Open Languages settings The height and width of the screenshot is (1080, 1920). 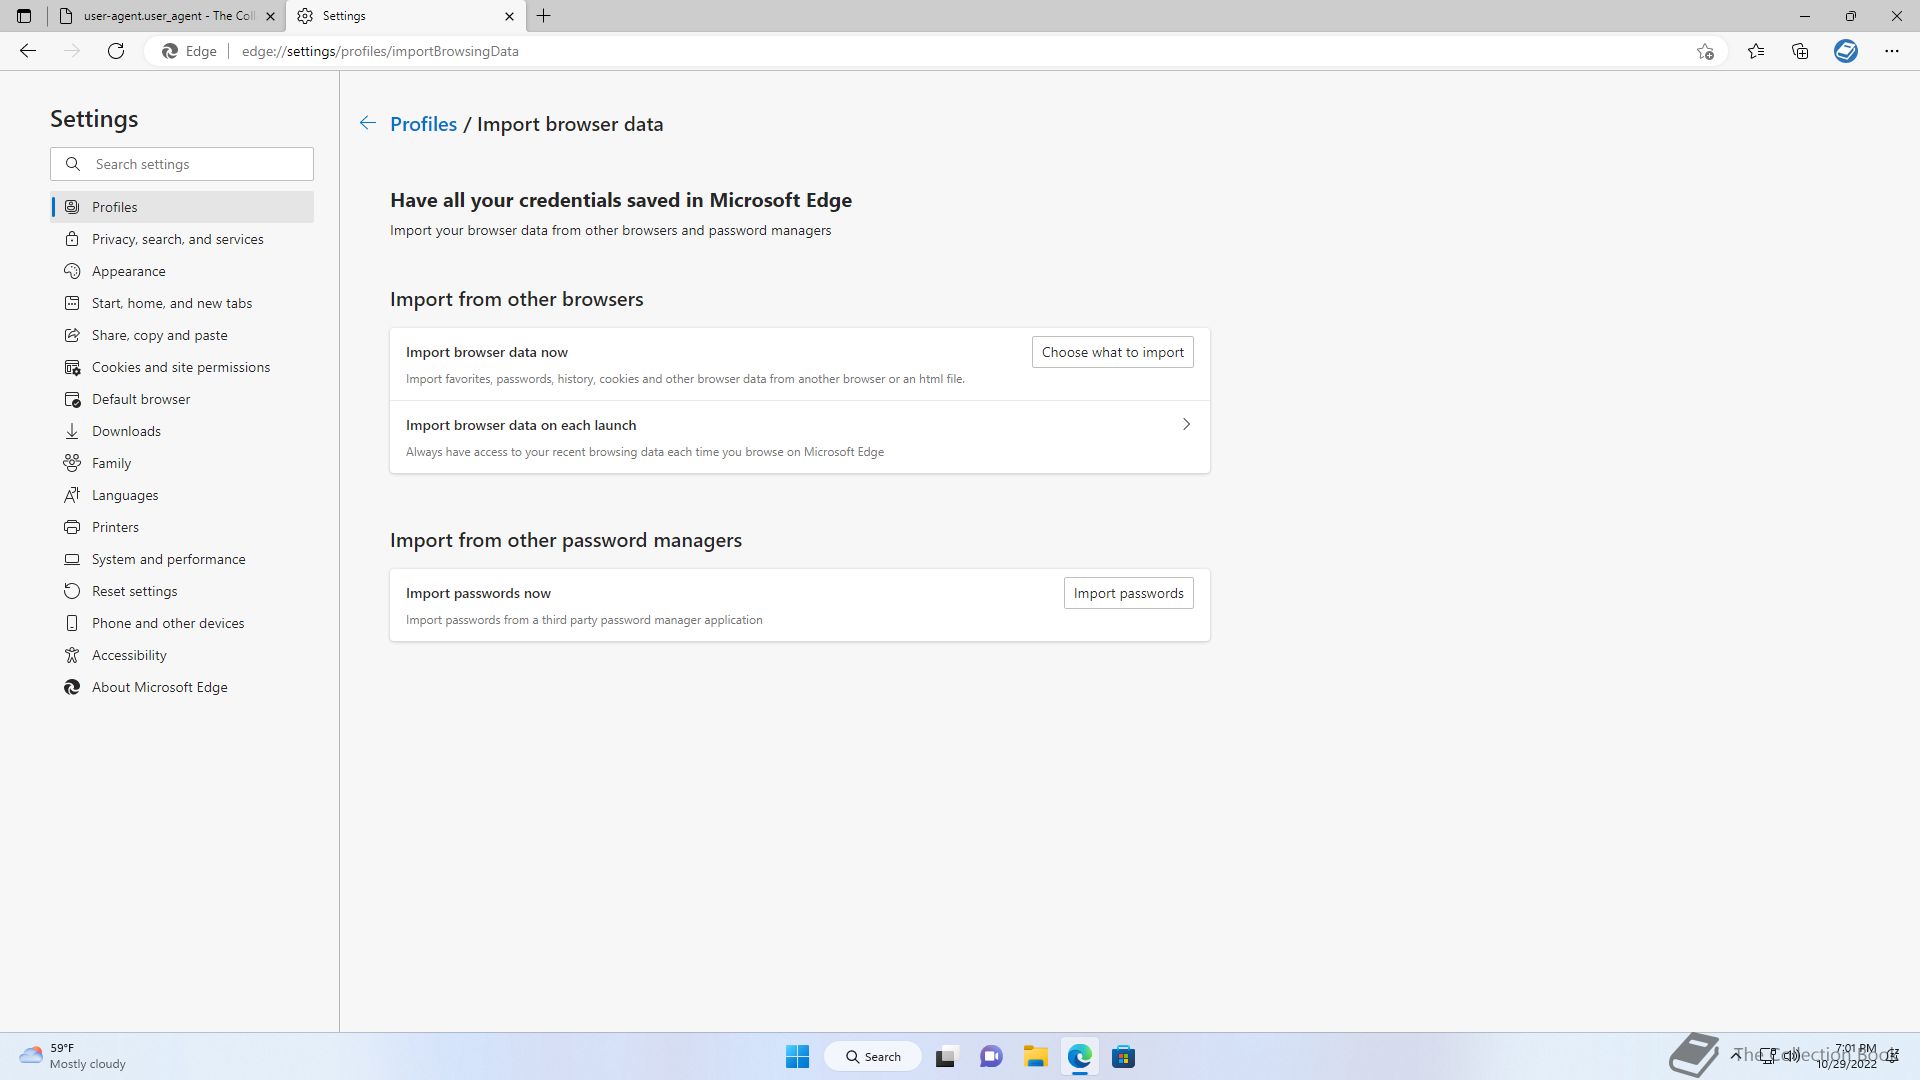(x=182, y=495)
